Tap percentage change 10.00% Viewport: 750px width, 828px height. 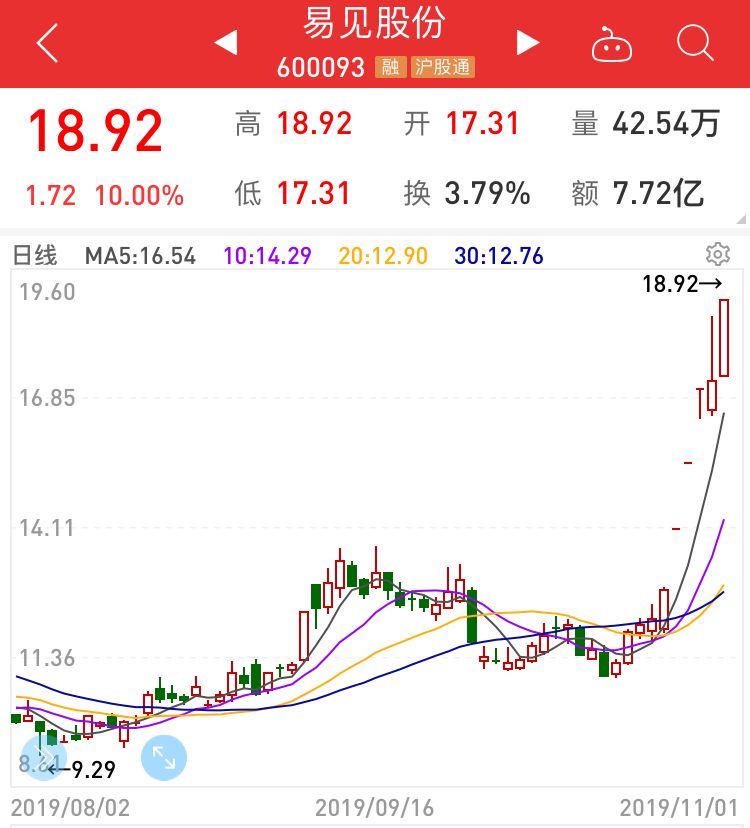pyautogui.click(x=139, y=195)
